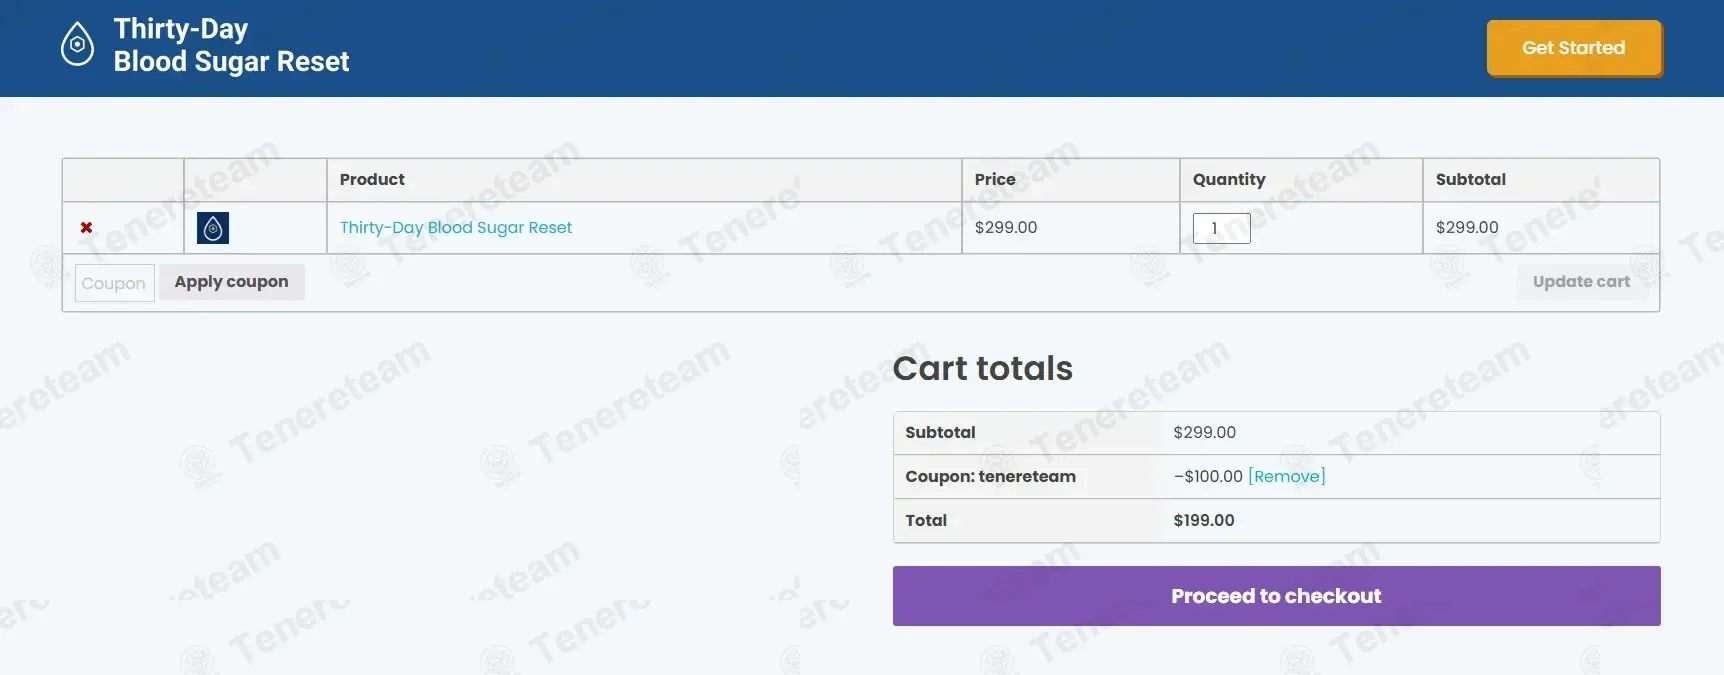Click into the Coupon code field
The height and width of the screenshot is (675, 1724).
tap(115, 283)
